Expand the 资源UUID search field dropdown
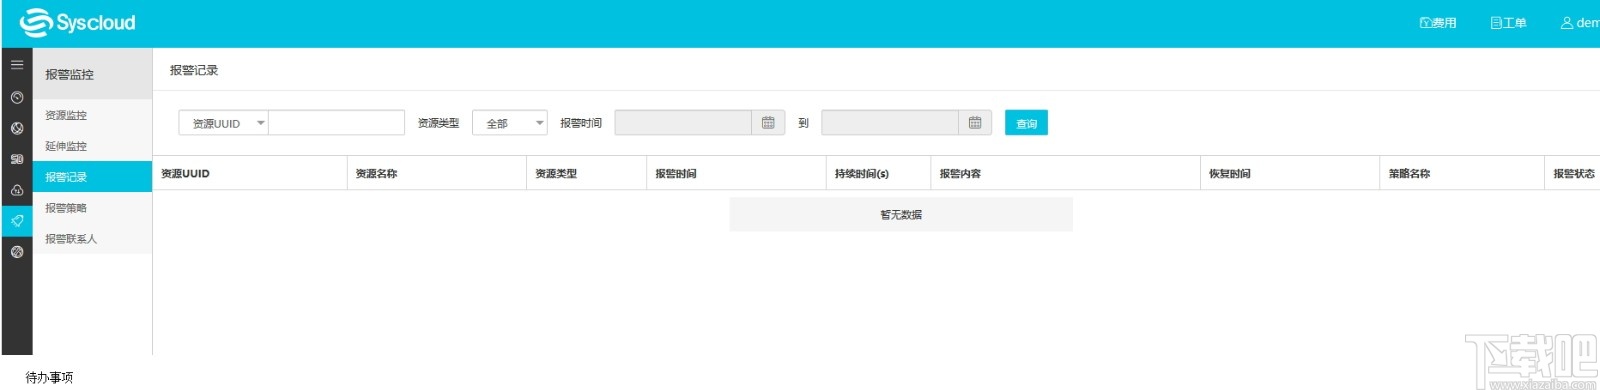1600x390 pixels. click(x=224, y=123)
